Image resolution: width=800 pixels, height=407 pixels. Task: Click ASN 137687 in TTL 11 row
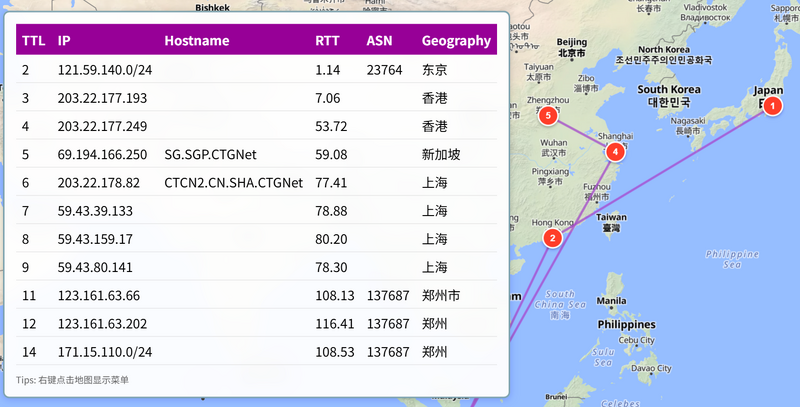click(x=388, y=295)
